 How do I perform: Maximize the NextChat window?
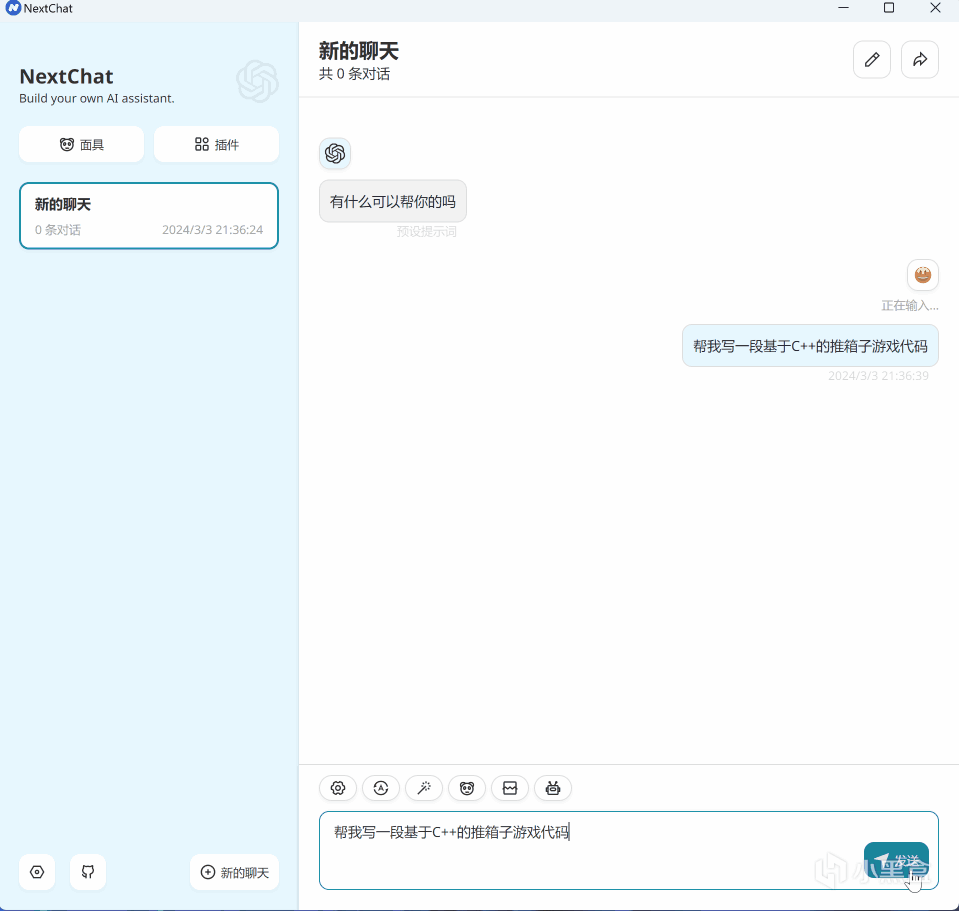(889, 8)
